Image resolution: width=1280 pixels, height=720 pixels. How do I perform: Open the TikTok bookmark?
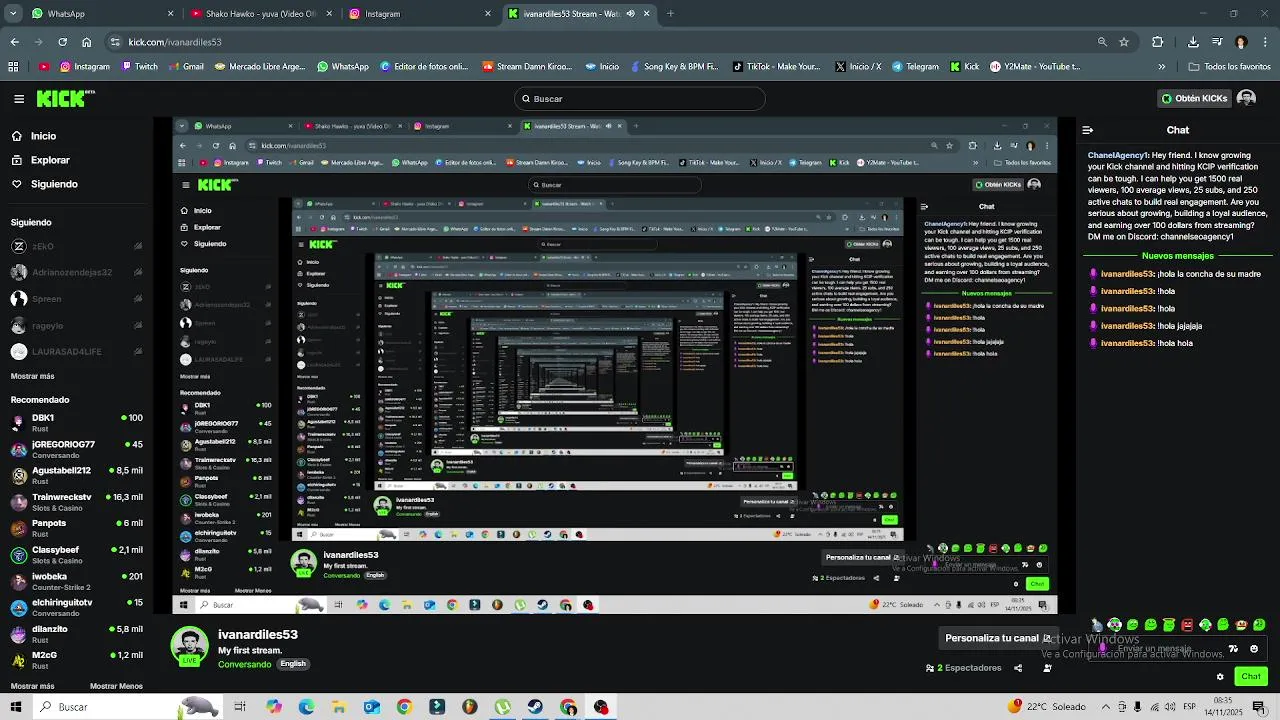tap(777, 67)
